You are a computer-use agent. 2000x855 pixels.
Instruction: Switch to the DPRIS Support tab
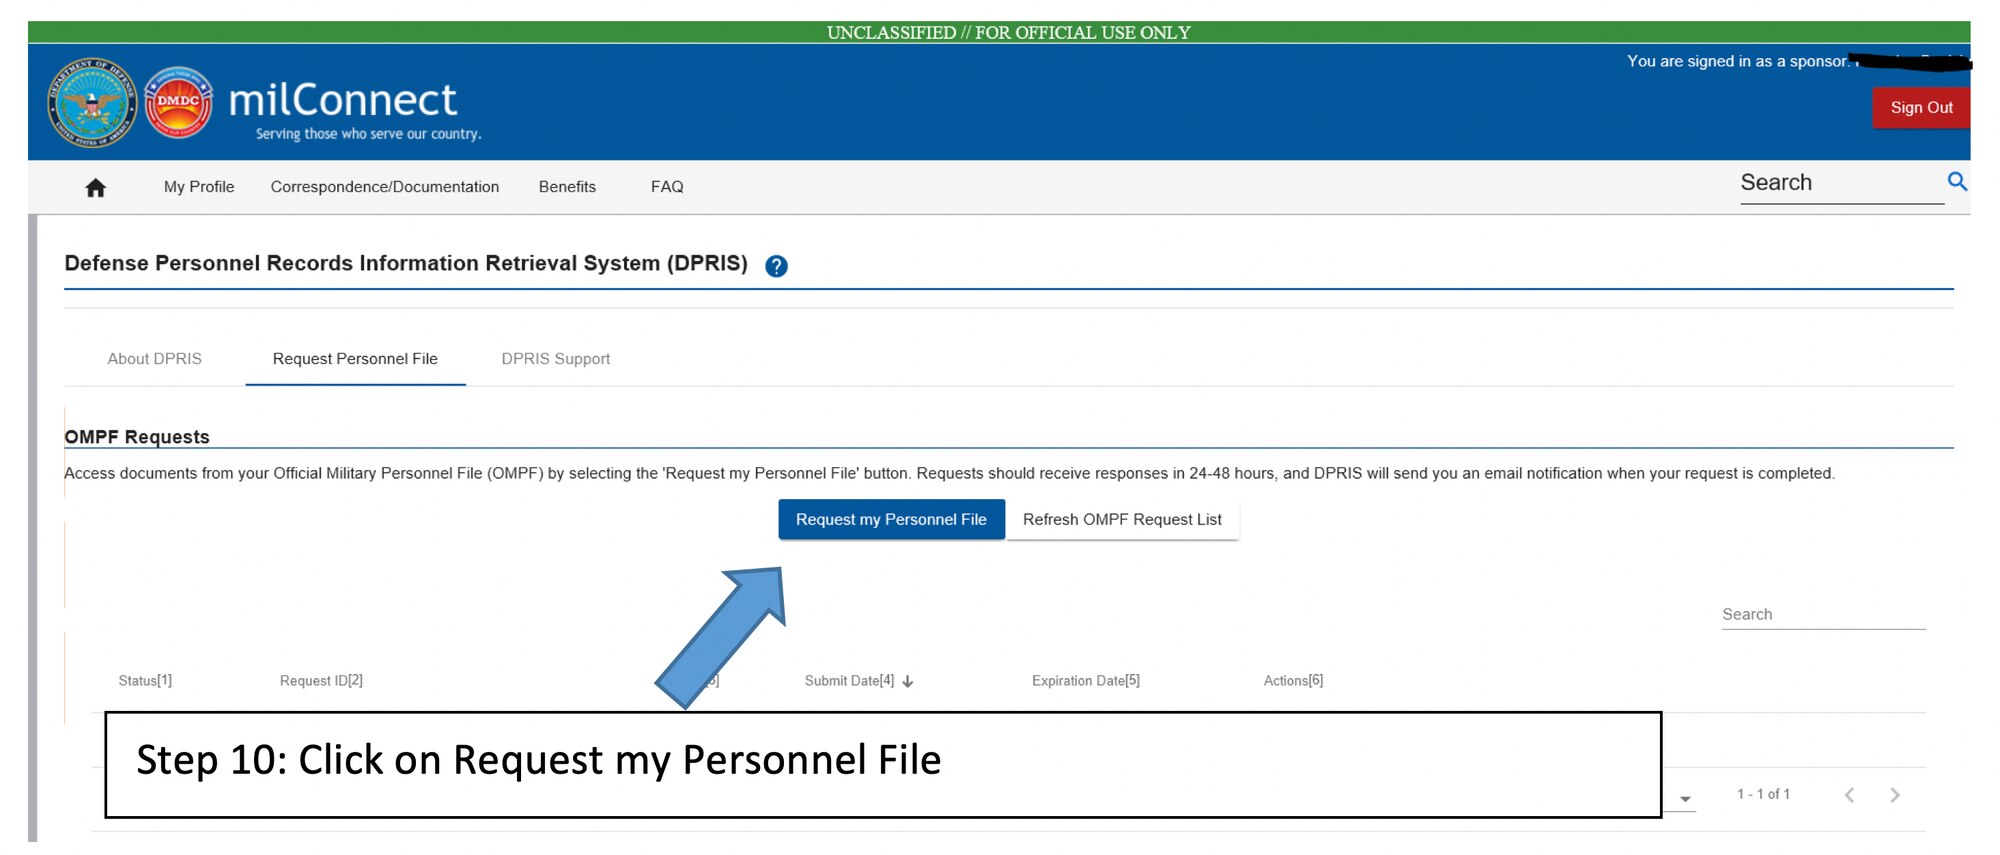(556, 359)
